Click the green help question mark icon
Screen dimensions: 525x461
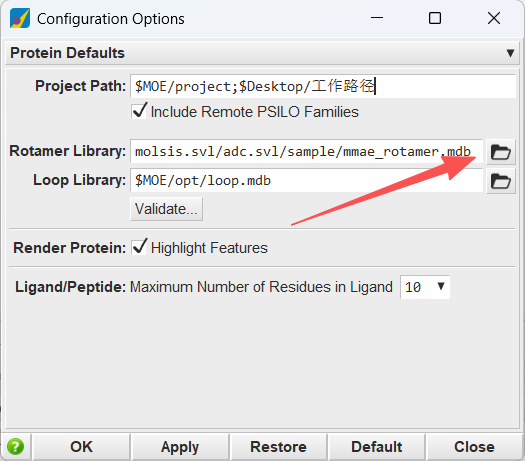[x=15, y=447]
